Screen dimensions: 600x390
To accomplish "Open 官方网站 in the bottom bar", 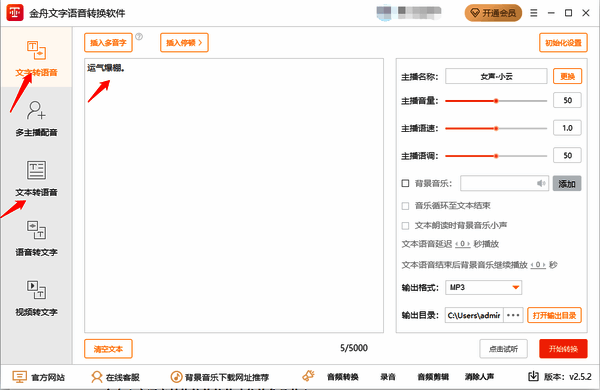I will pyautogui.click(x=39, y=377).
